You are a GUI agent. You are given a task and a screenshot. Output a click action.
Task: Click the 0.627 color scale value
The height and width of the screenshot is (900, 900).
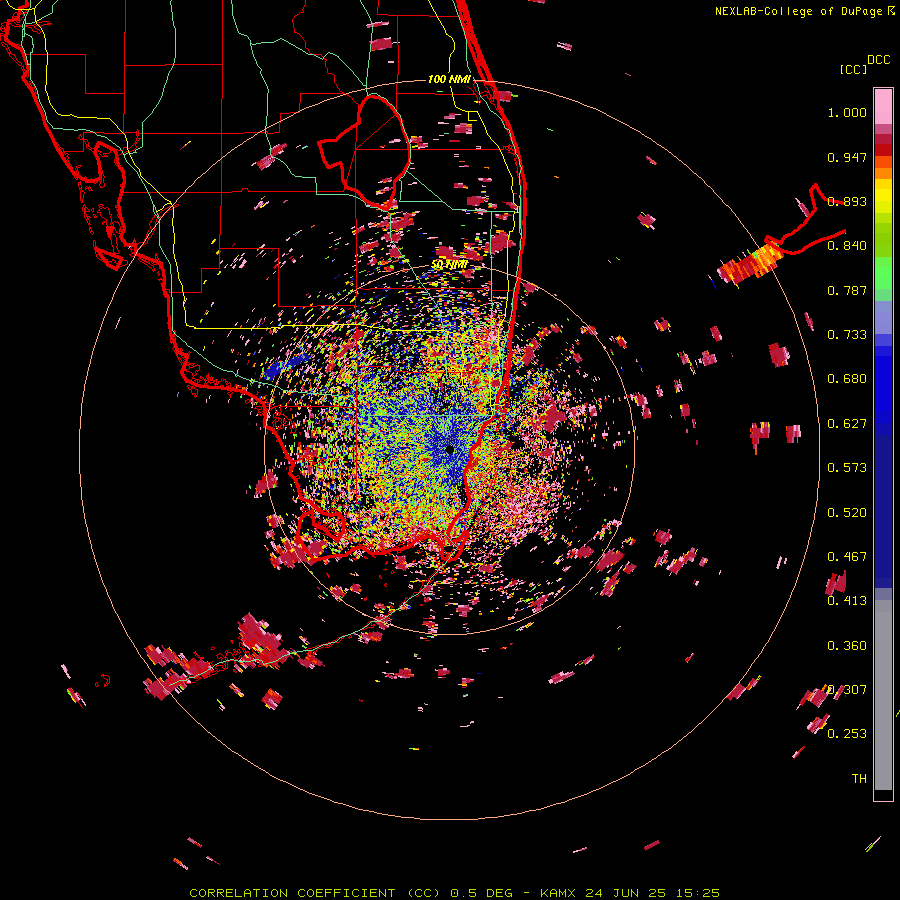coord(847,424)
